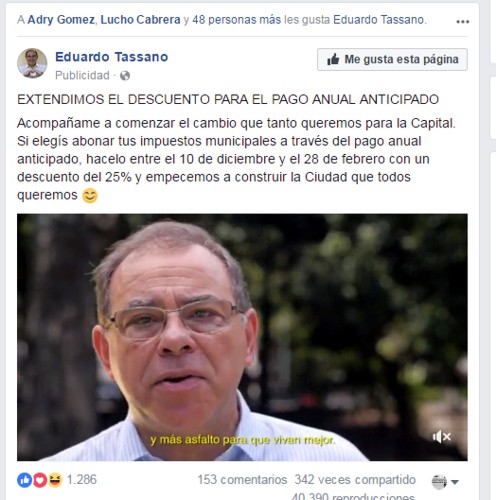Viewport: 496px width, 500px height.
Task: Open the 153 comentarios link
Action: point(242,480)
